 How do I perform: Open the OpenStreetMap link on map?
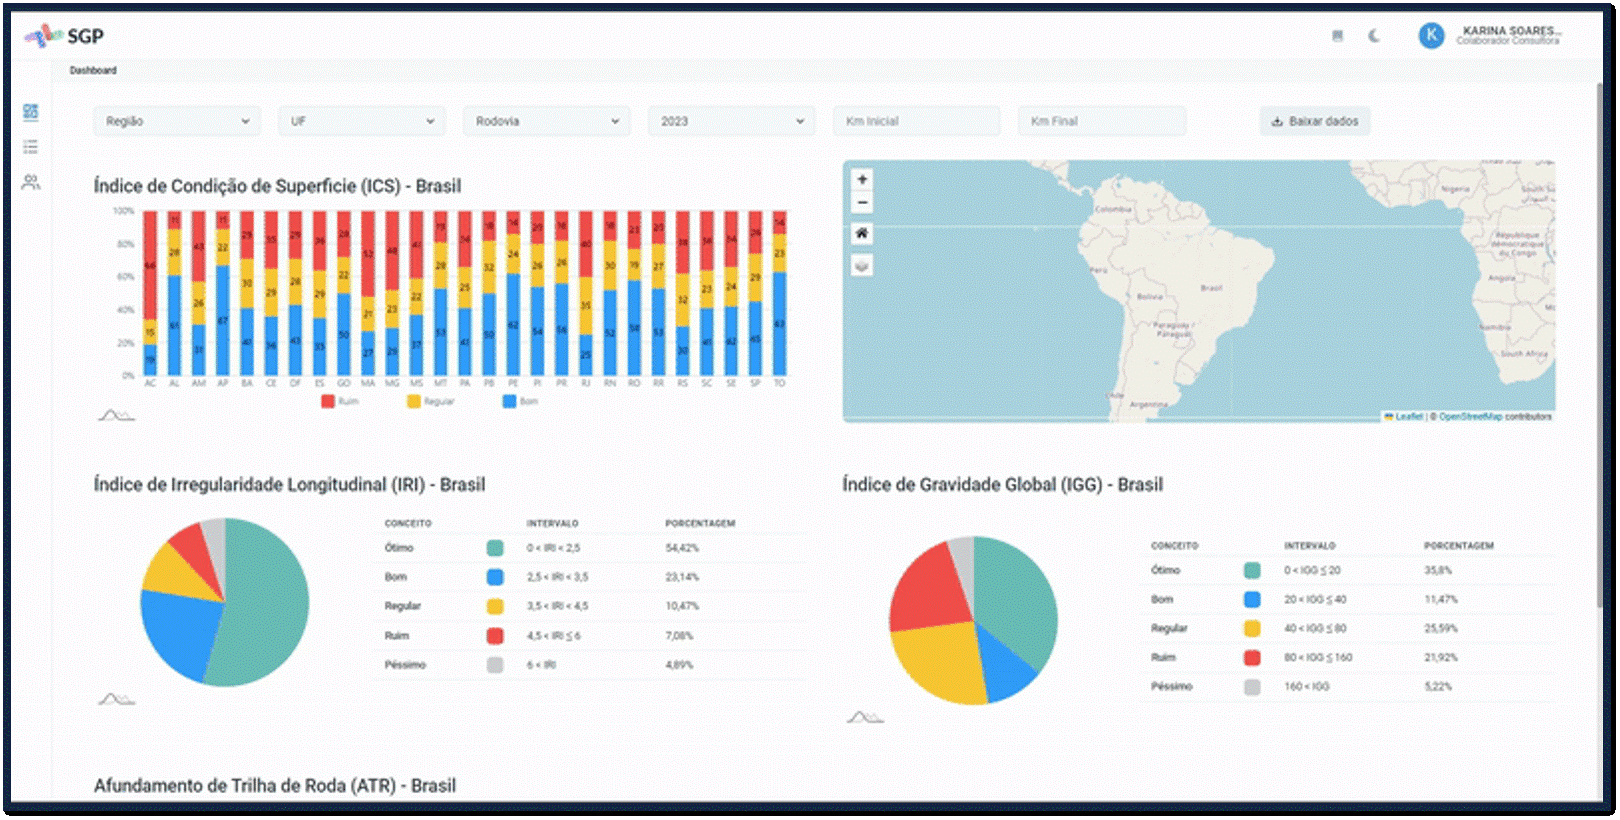1470,416
